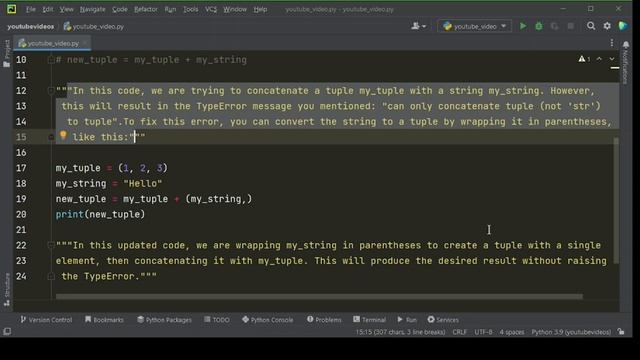
Task: Open the Refactor menu
Action: click(146, 9)
